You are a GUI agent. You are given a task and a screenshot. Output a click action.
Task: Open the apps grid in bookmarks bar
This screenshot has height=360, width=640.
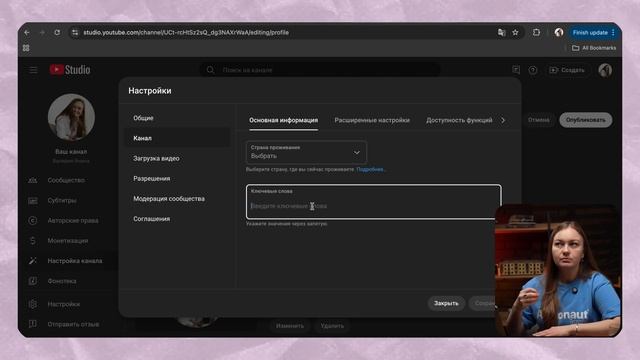(x=26, y=48)
